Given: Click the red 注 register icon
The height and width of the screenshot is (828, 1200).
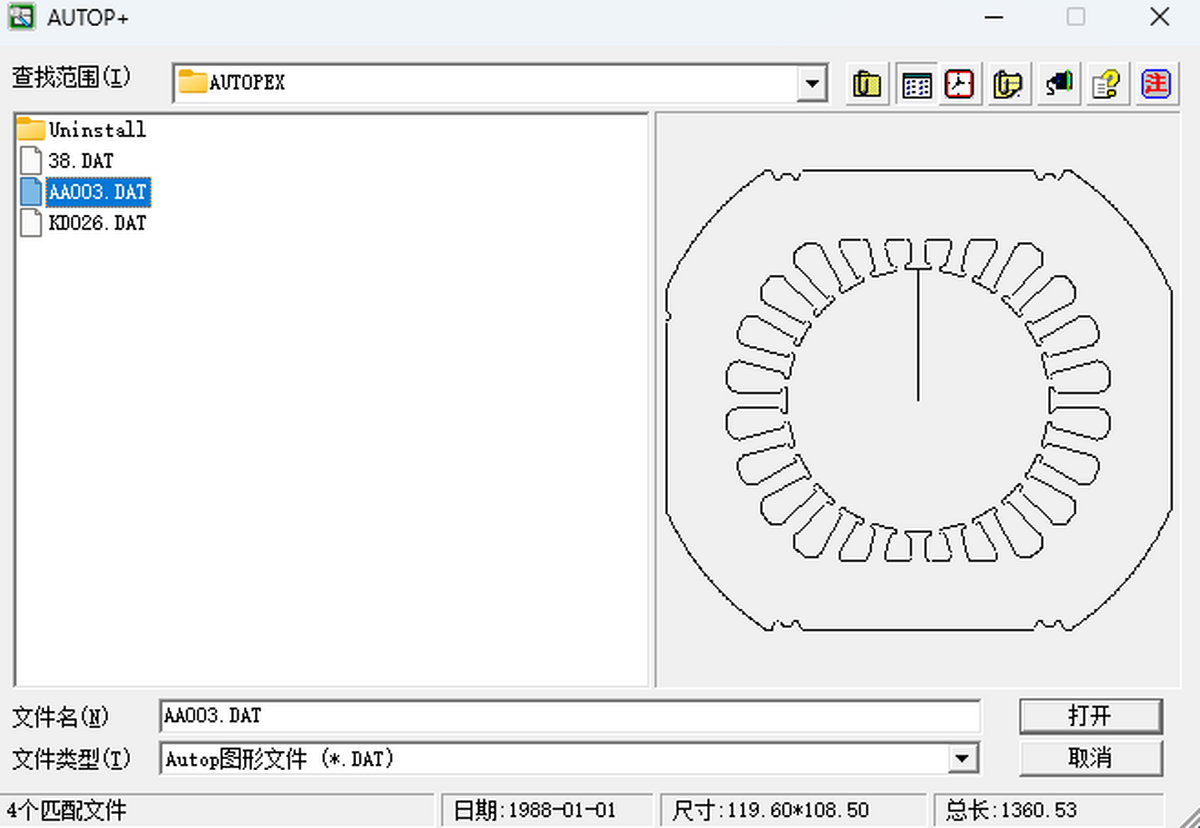Looking at the screenshot, I should [x=1156, y=84].
